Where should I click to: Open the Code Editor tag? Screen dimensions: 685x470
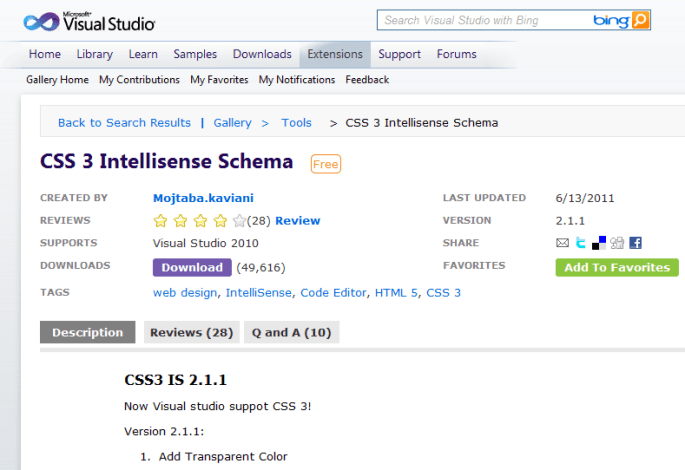[333, 293]
